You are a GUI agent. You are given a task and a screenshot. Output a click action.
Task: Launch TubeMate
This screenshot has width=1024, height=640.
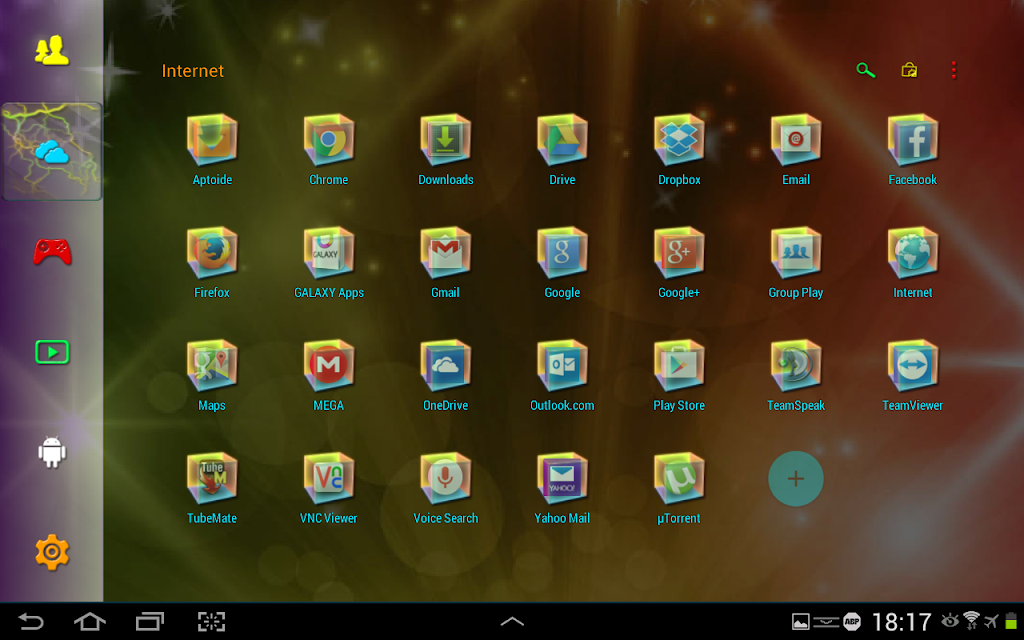coord(212,479)
